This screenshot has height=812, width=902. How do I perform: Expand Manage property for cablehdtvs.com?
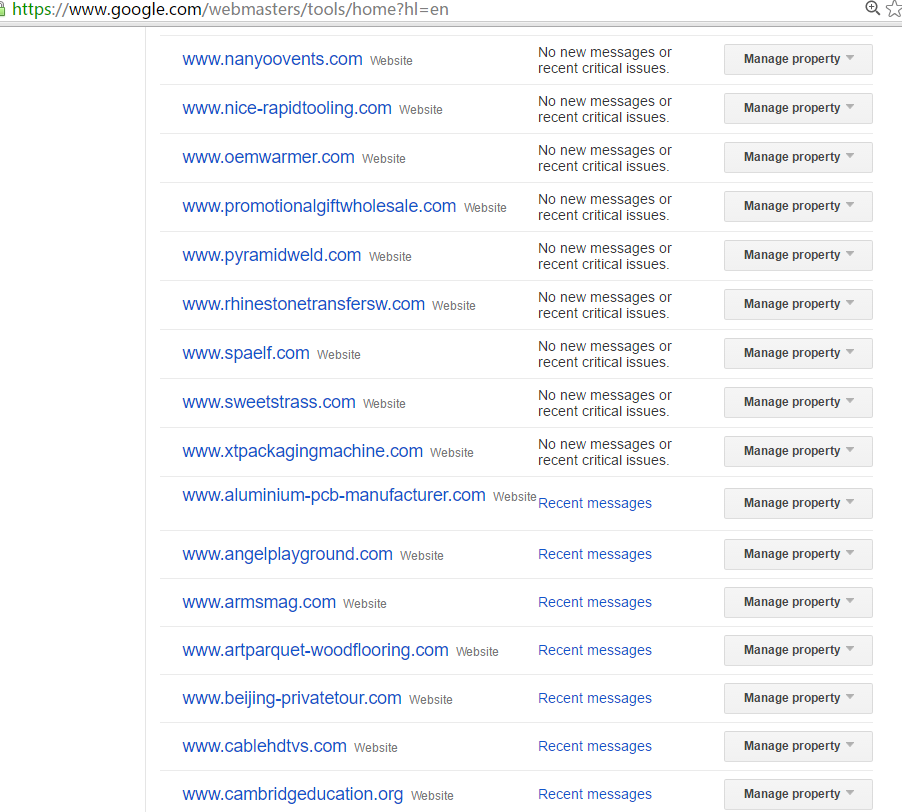point(798,746)
